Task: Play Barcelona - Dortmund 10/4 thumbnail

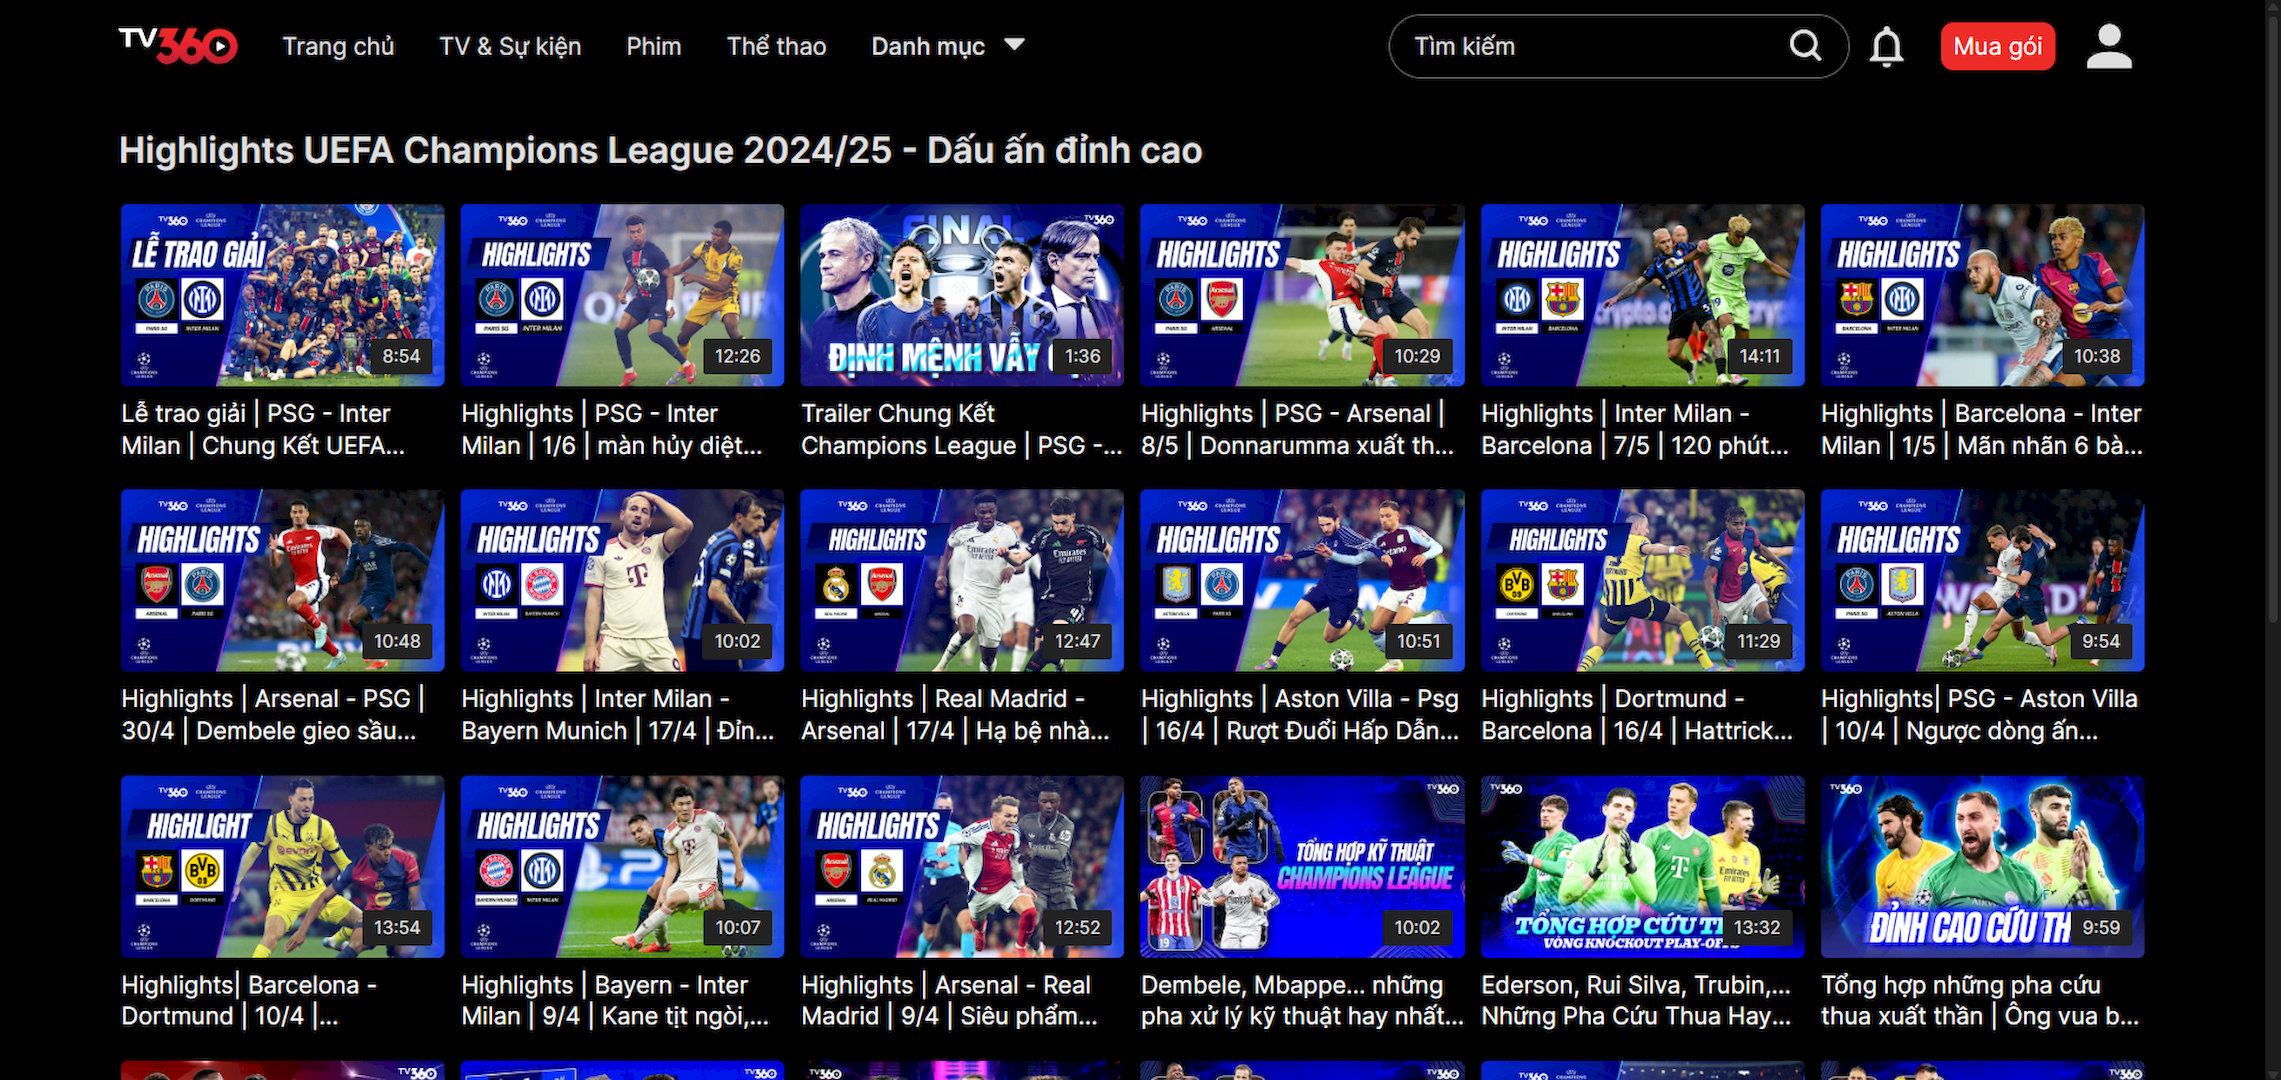Action: coord(282,866)
